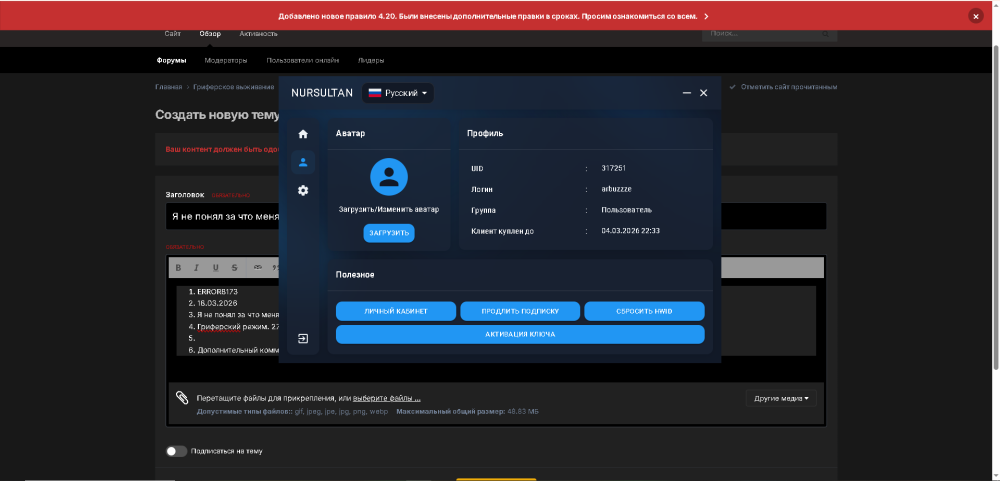Open the Активность menu item
This screenshot has height=481, width=1000.
(x=258, y=34)
